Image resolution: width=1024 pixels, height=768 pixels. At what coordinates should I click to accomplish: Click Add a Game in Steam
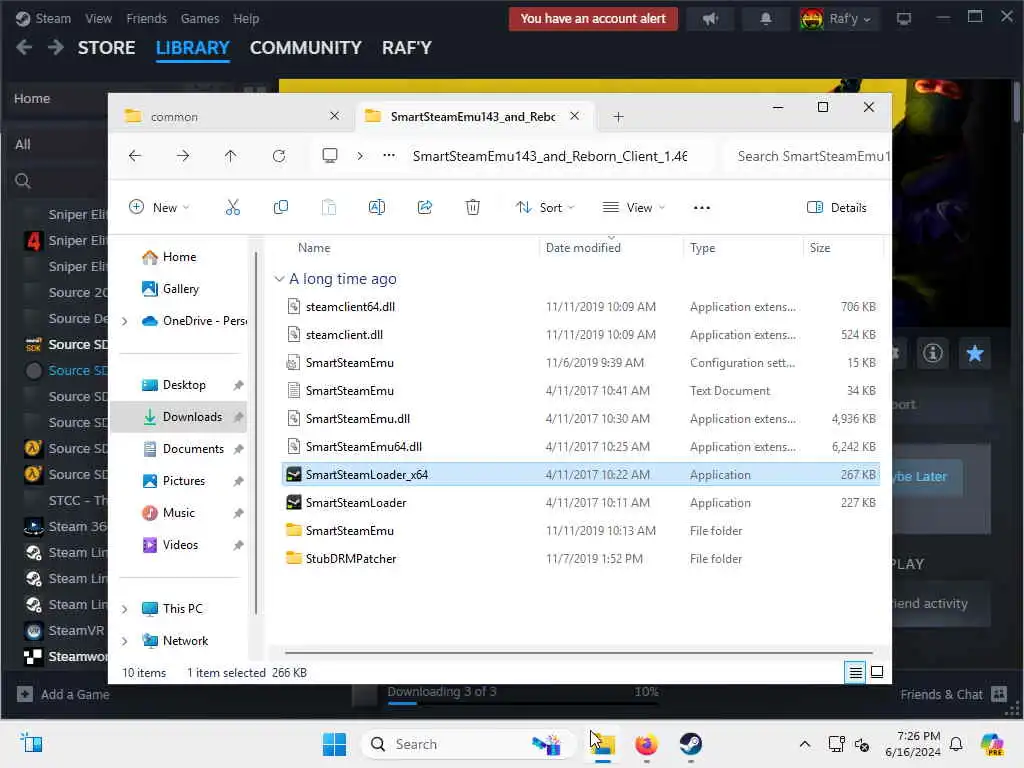click(x=63, y=694)
